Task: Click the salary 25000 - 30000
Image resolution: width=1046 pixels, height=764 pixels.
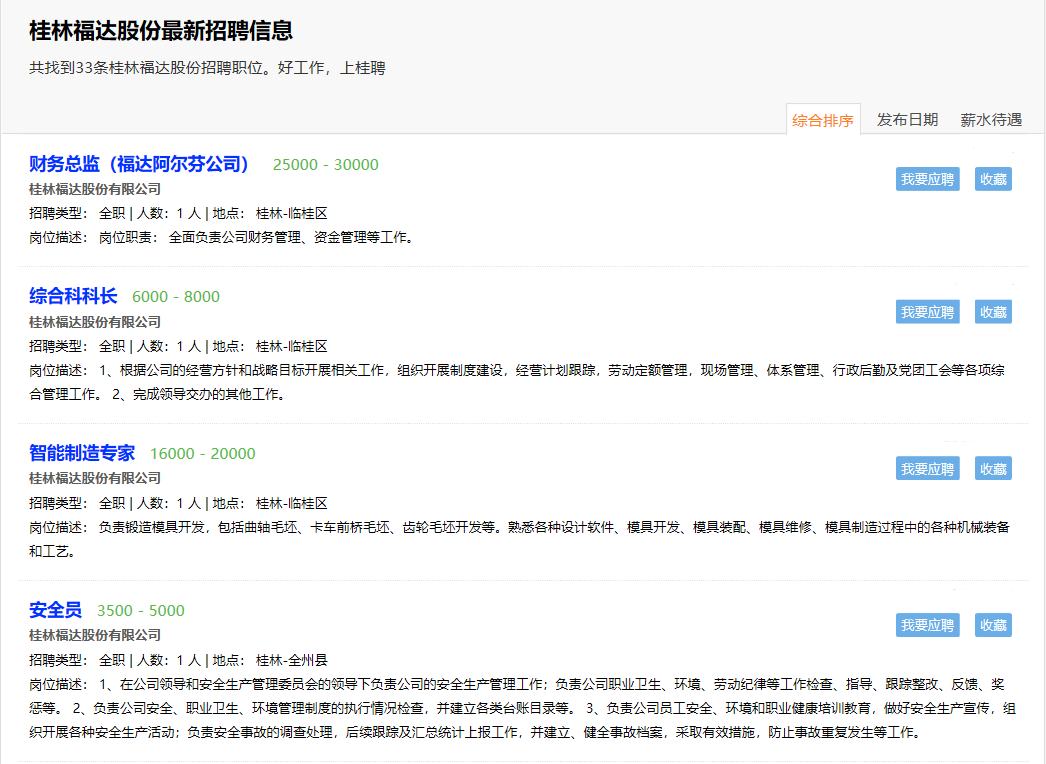Action: (326, 165)
